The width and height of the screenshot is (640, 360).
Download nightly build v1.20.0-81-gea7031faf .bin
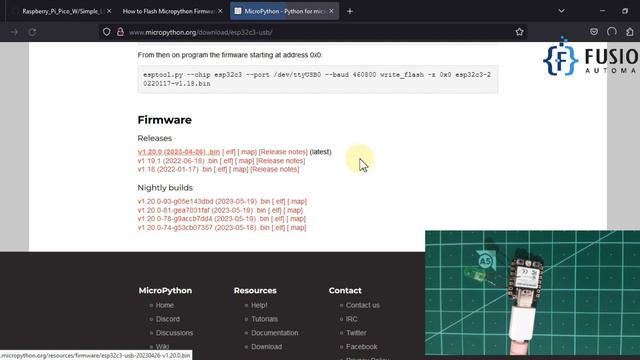[202, 210]
